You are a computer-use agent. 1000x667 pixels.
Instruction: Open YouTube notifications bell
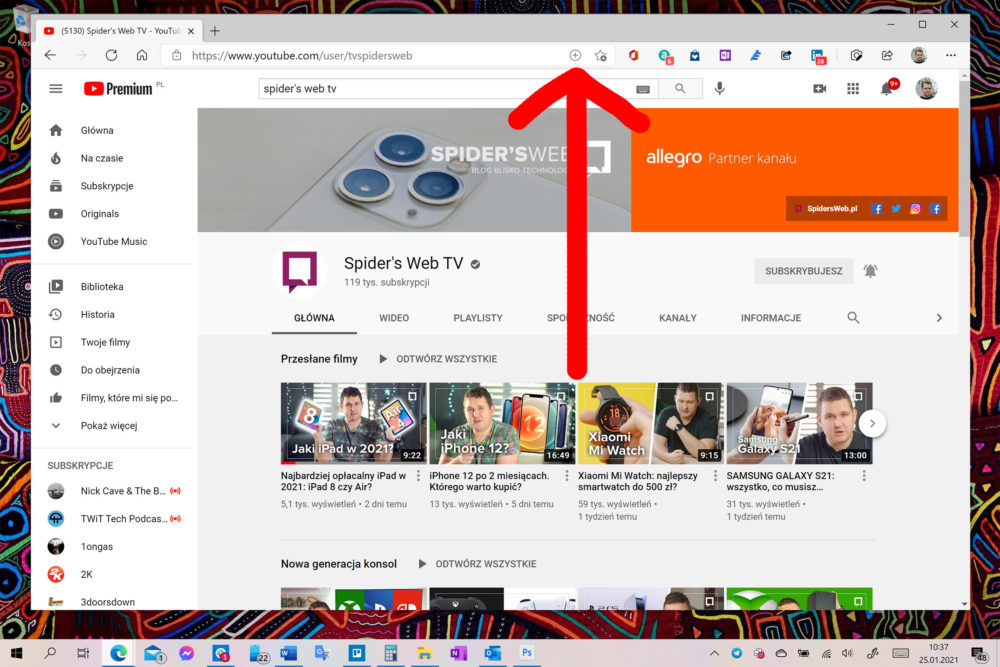pos(887,89)
